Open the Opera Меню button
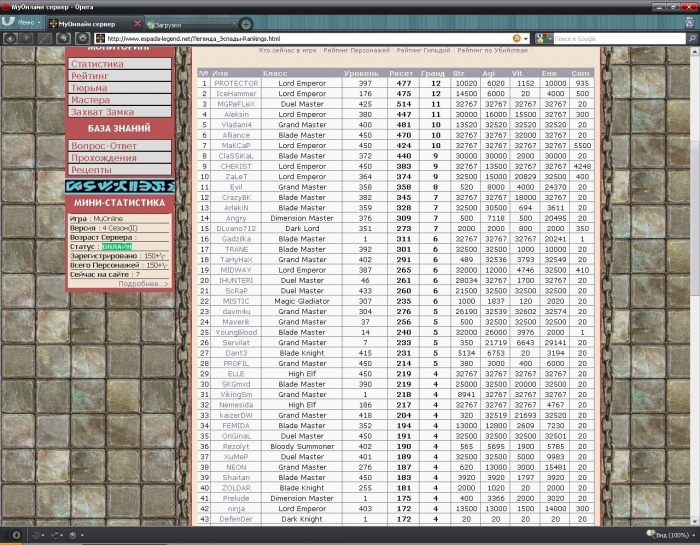The image size is (700, 545). (20, 22)
